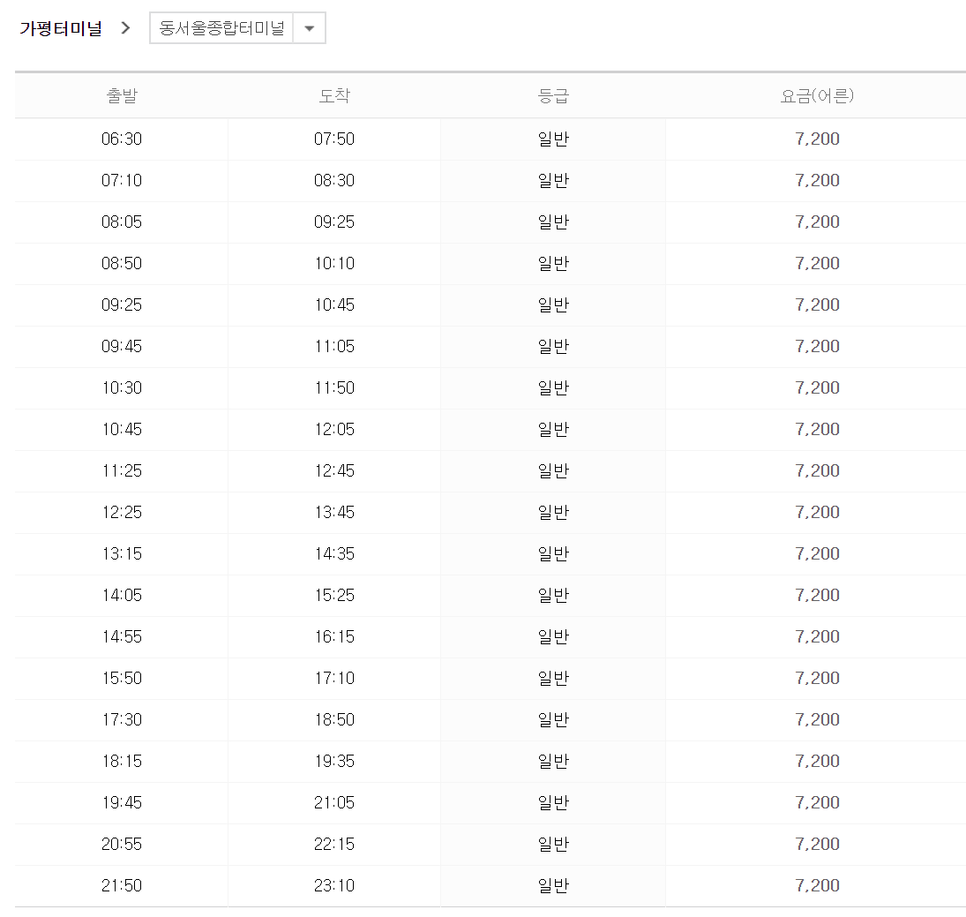966x917 pixels.
Task: Click 일반 grade in the 06:30 row
Action: (553, 139)
